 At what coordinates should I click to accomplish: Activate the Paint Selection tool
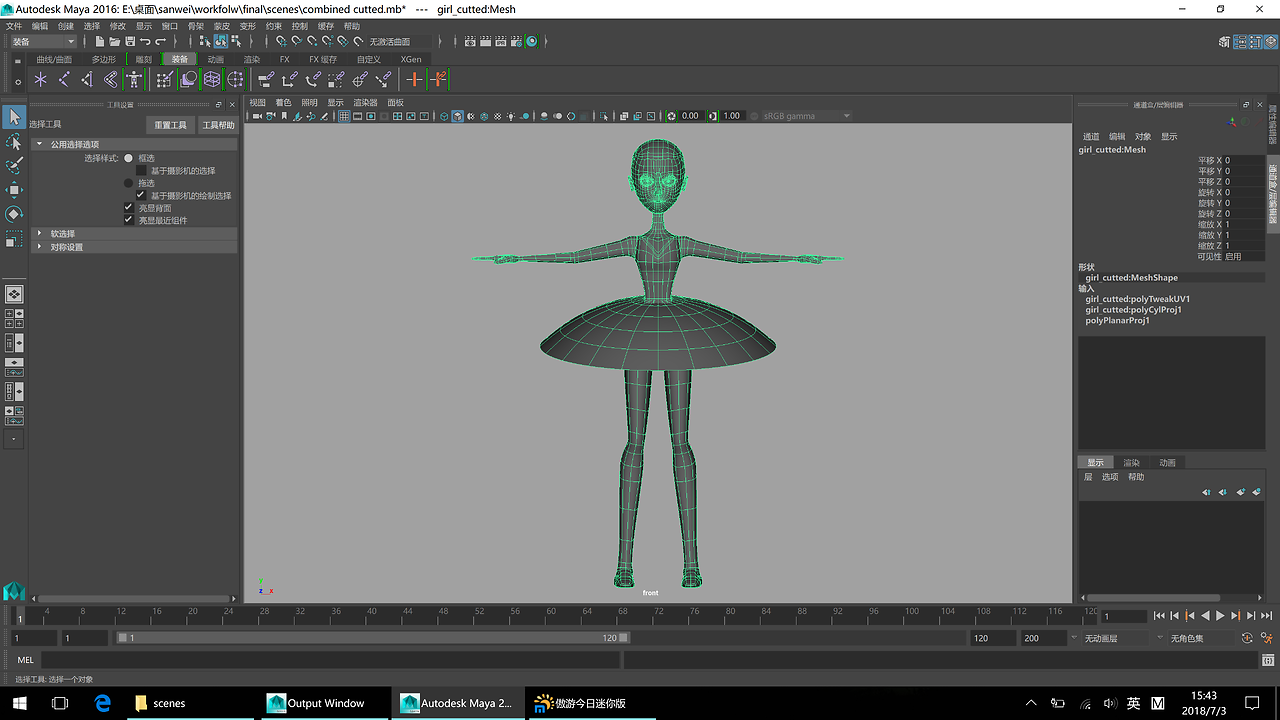tap(14, 166)
